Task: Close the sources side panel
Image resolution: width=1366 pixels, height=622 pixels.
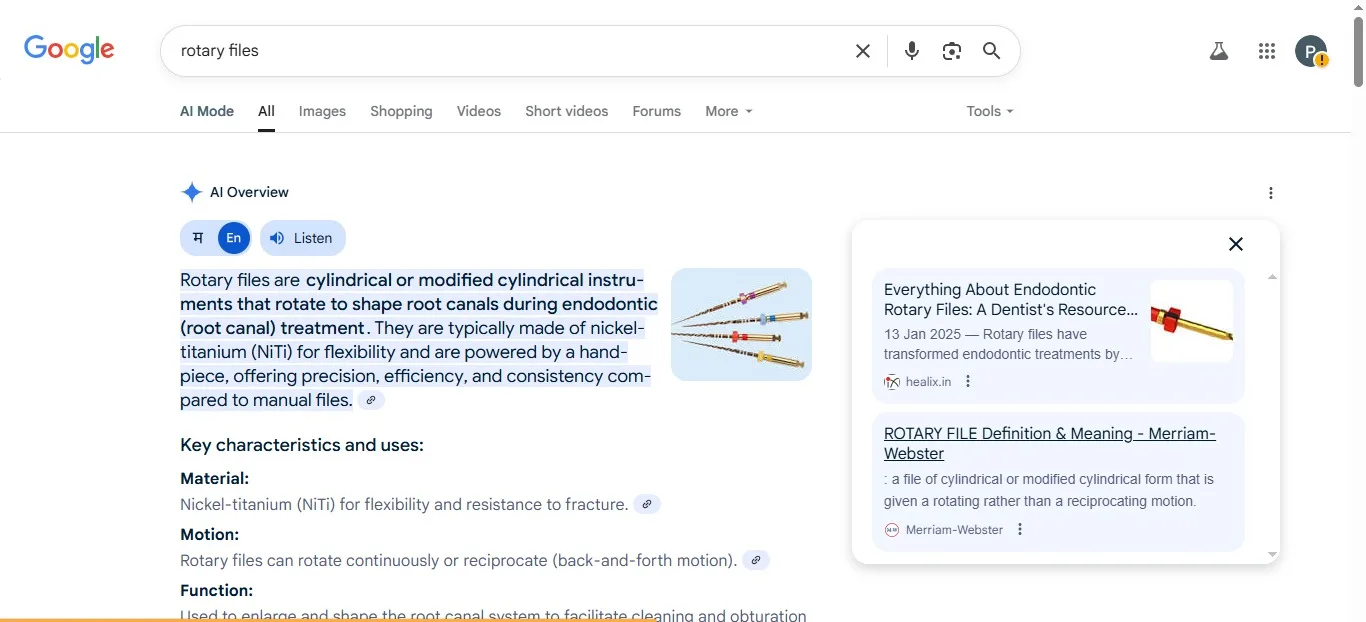Action: (x=1236, y=244)
